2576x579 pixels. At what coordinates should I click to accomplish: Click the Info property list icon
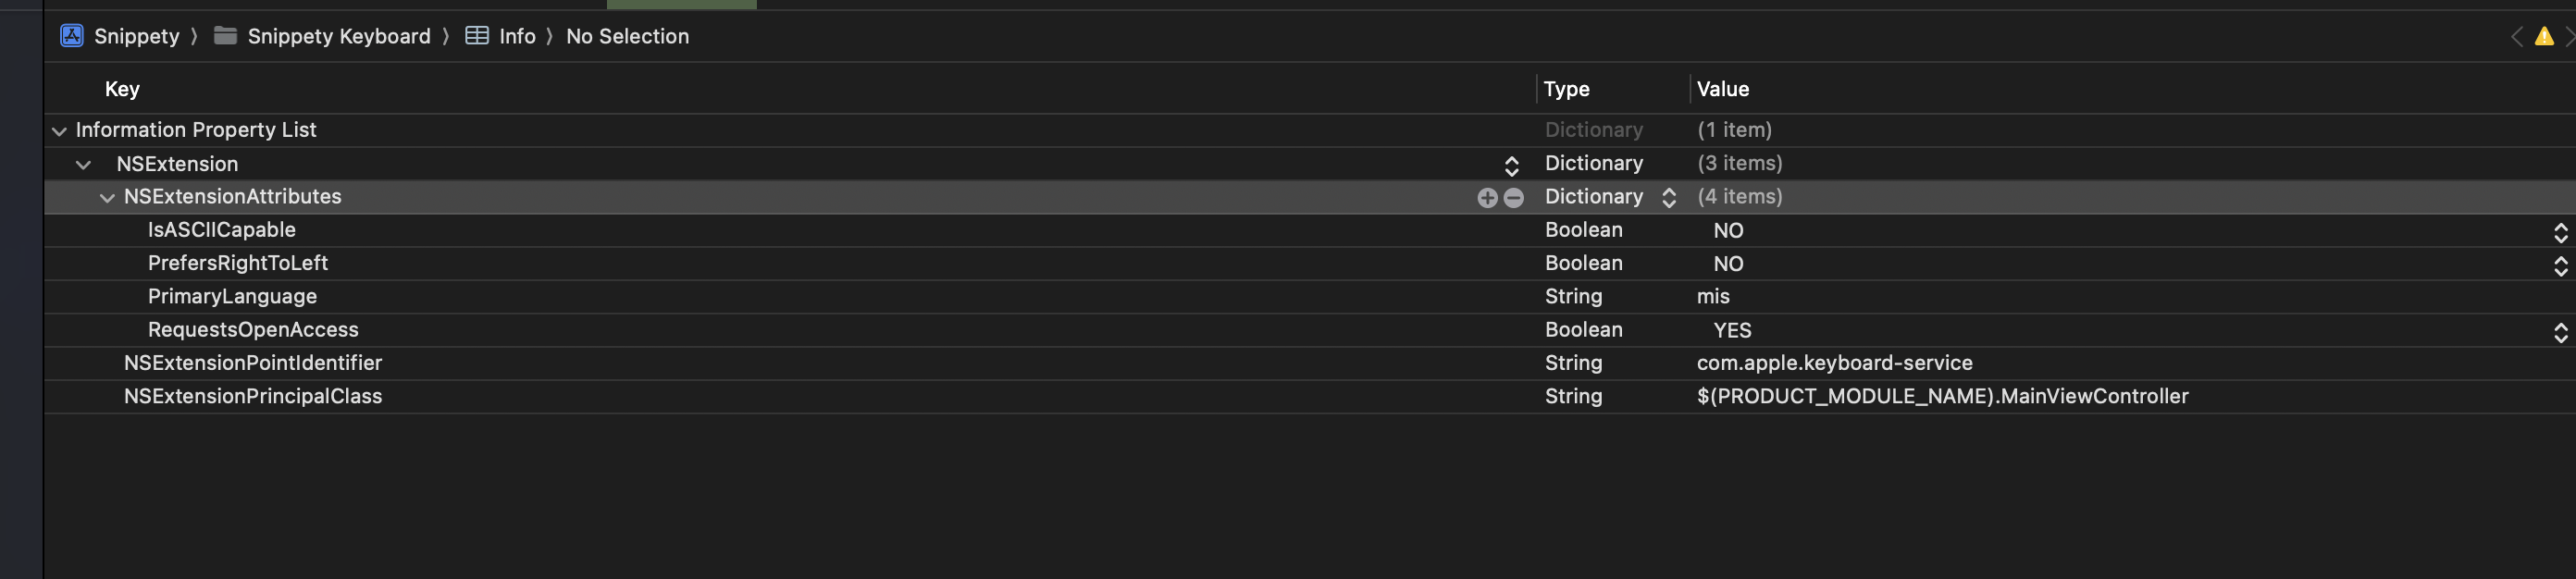click(x=477, y=36)
